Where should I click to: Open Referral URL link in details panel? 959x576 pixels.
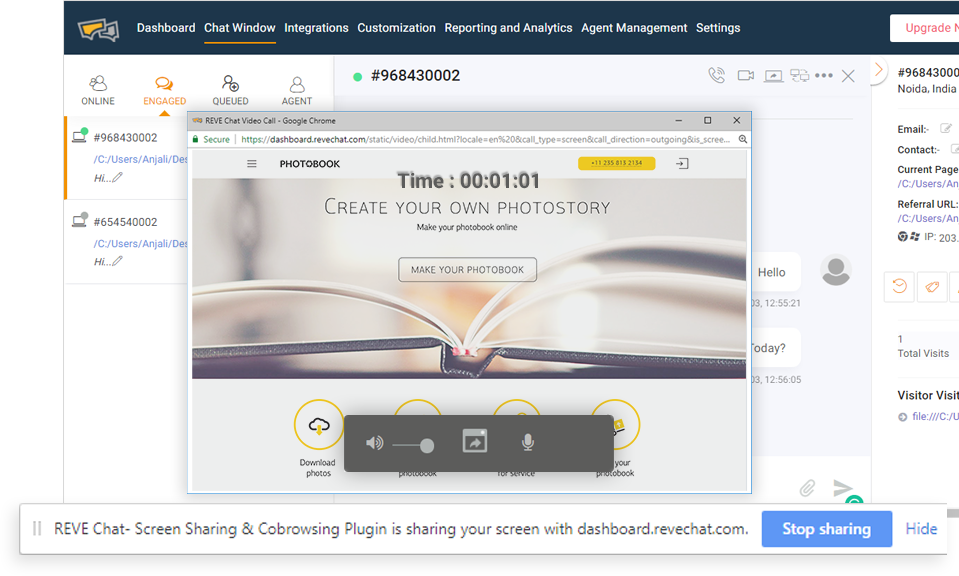coord(928,218)
